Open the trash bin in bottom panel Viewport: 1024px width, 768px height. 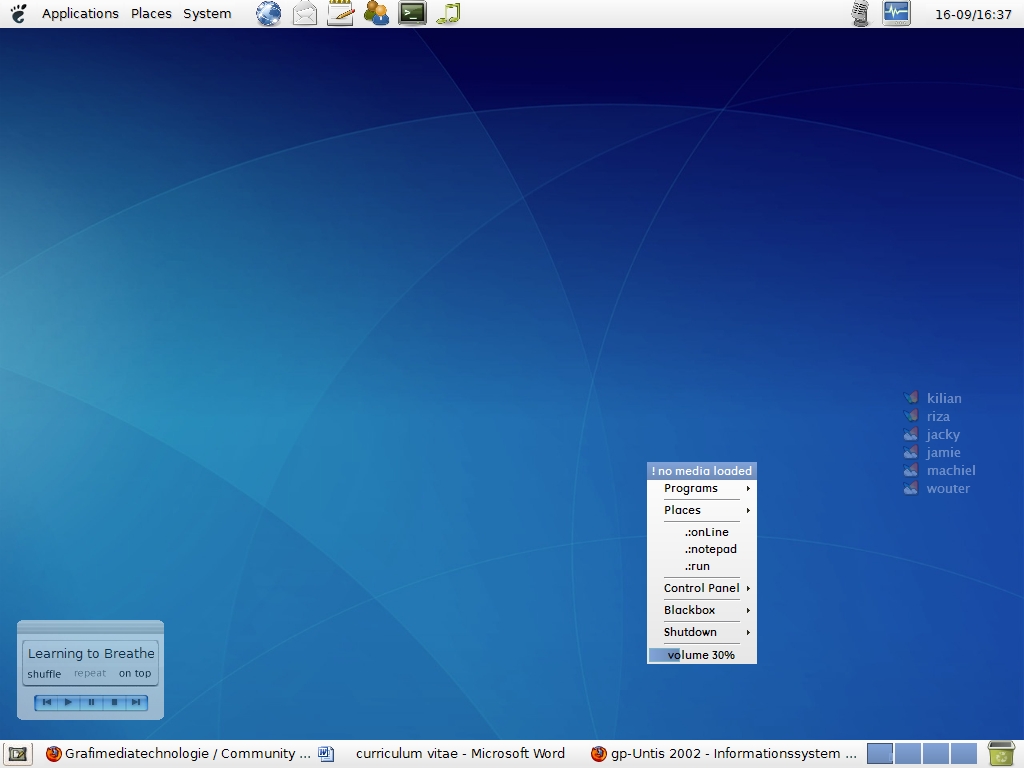tap(1001, 753)
